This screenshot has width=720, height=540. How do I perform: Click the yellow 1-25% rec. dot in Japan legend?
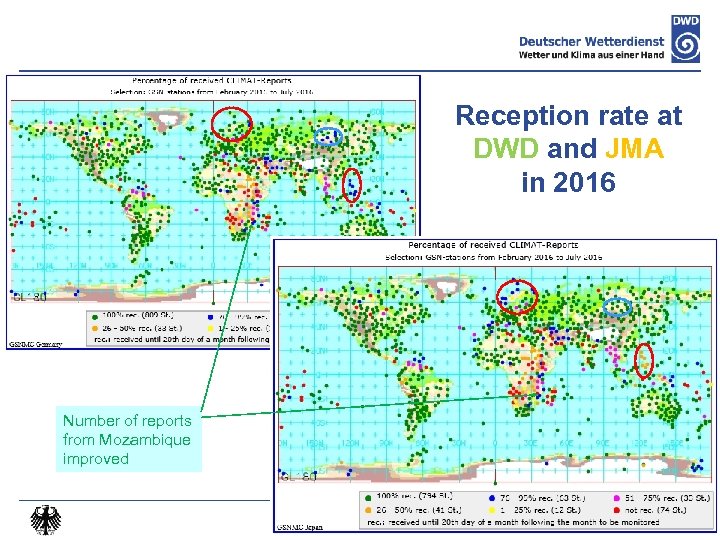pyautogui.click(x=492, y=510)
